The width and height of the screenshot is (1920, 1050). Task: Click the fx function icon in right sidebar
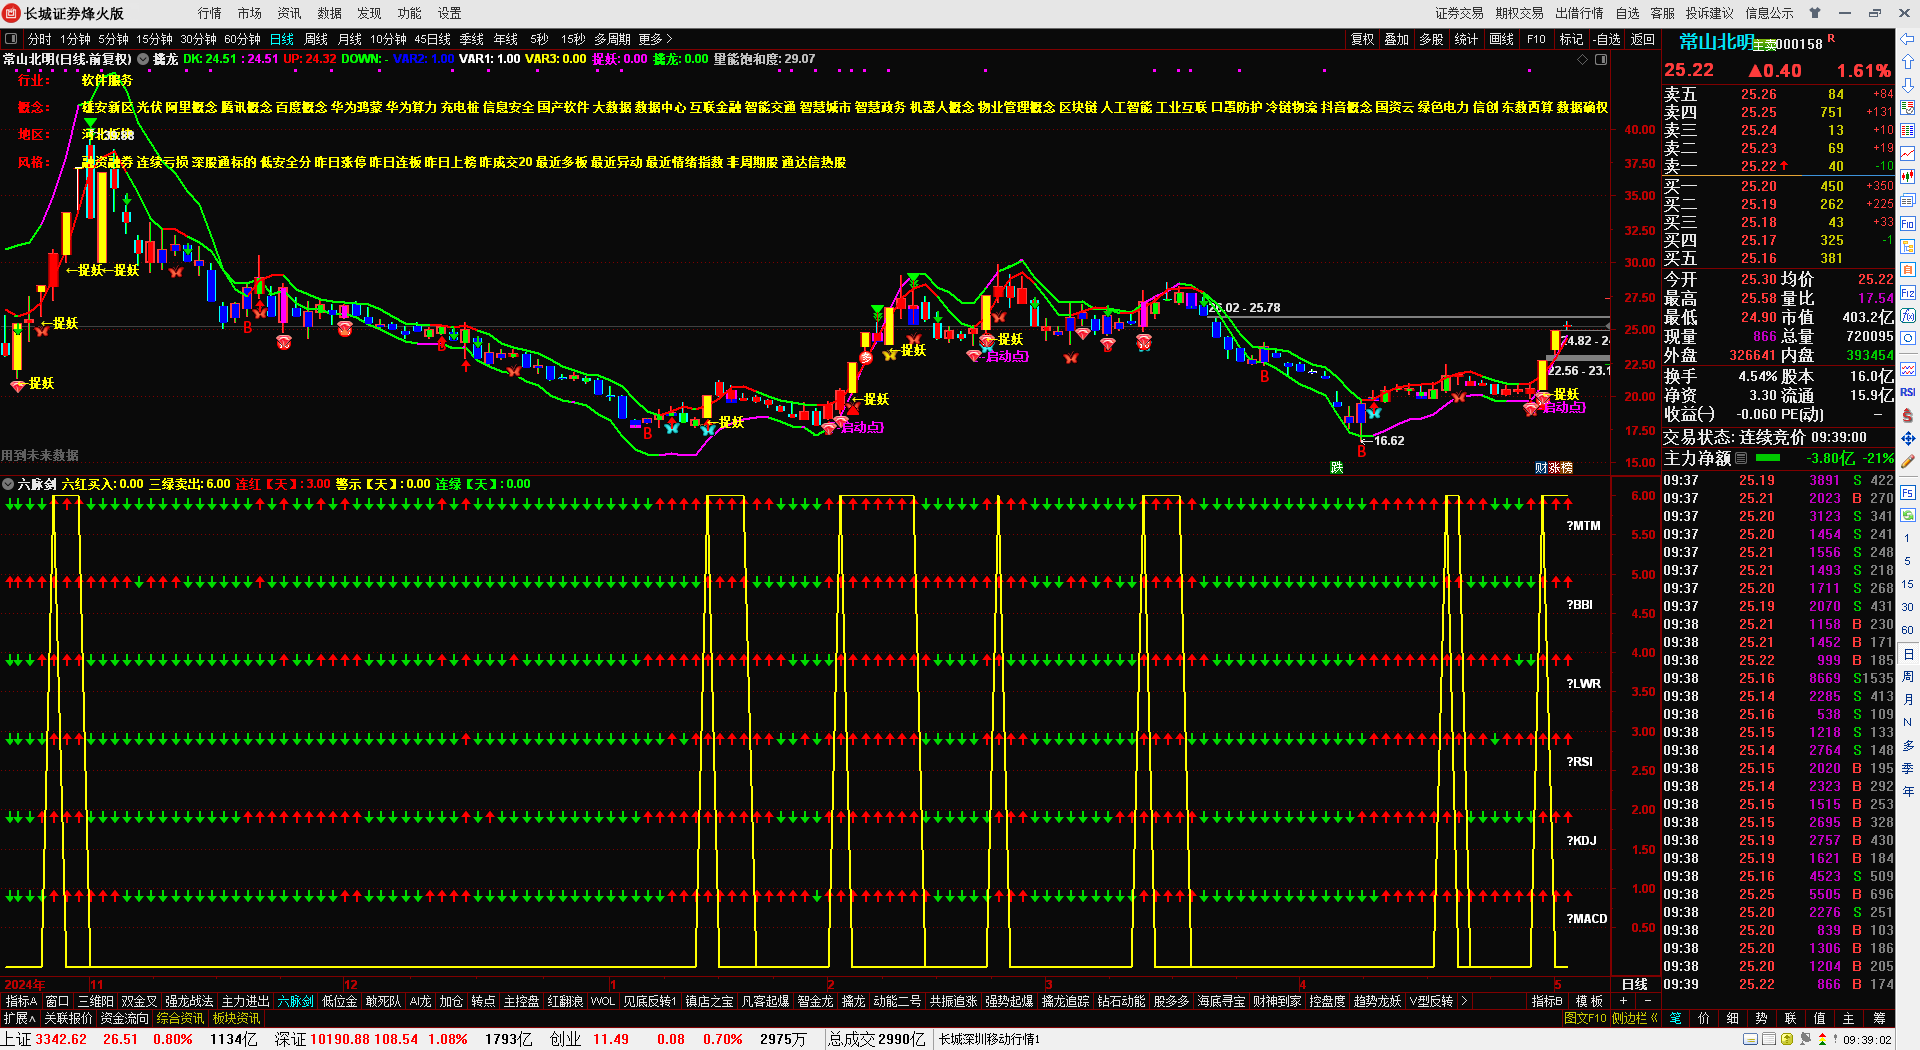(1908, 315)
